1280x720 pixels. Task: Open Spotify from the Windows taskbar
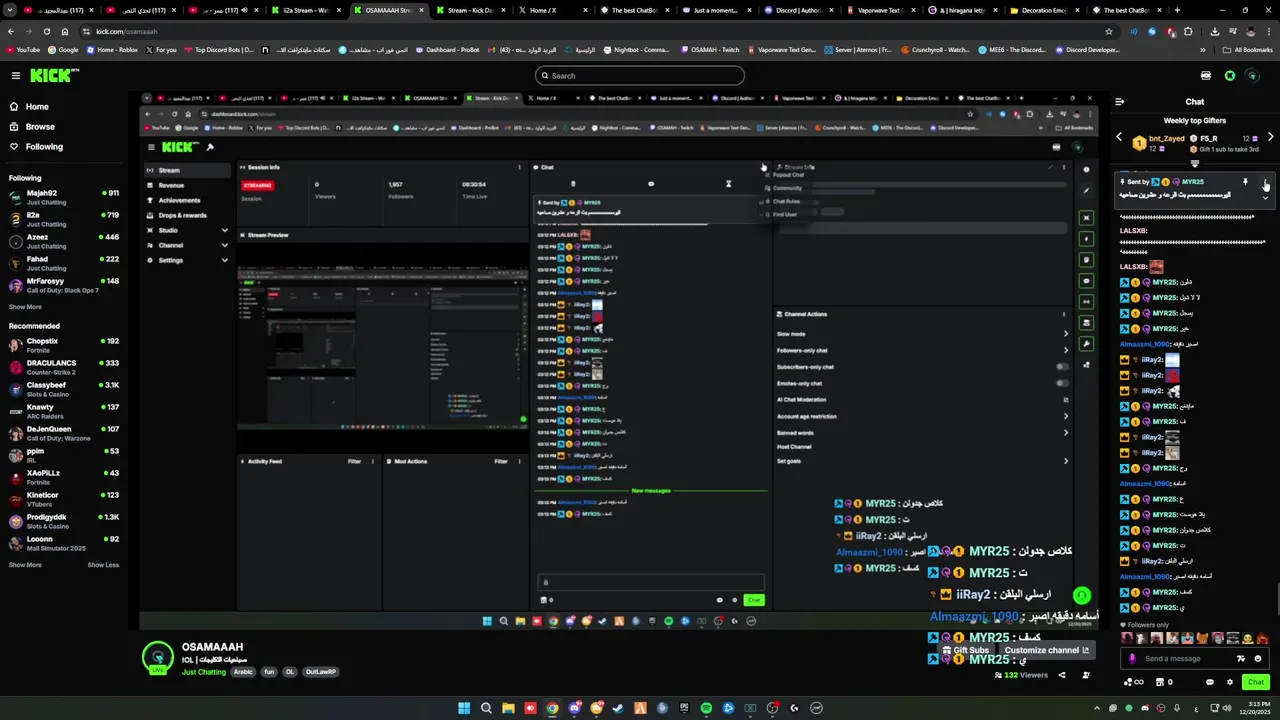click(x=706, y=708)
